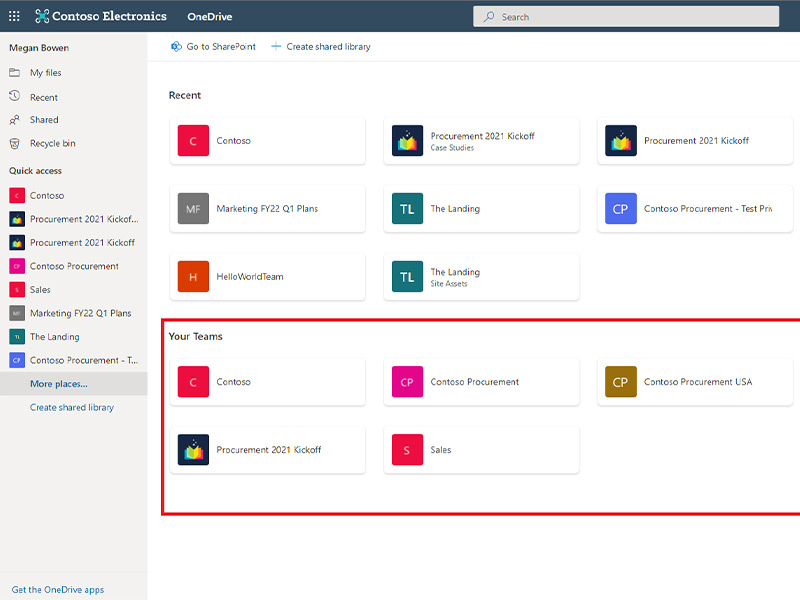The width and height of the screenshot is (800, 600).
Task: Open truncated Procurement 2021 Kickof... Quick access icon
Action: [17, 219]
